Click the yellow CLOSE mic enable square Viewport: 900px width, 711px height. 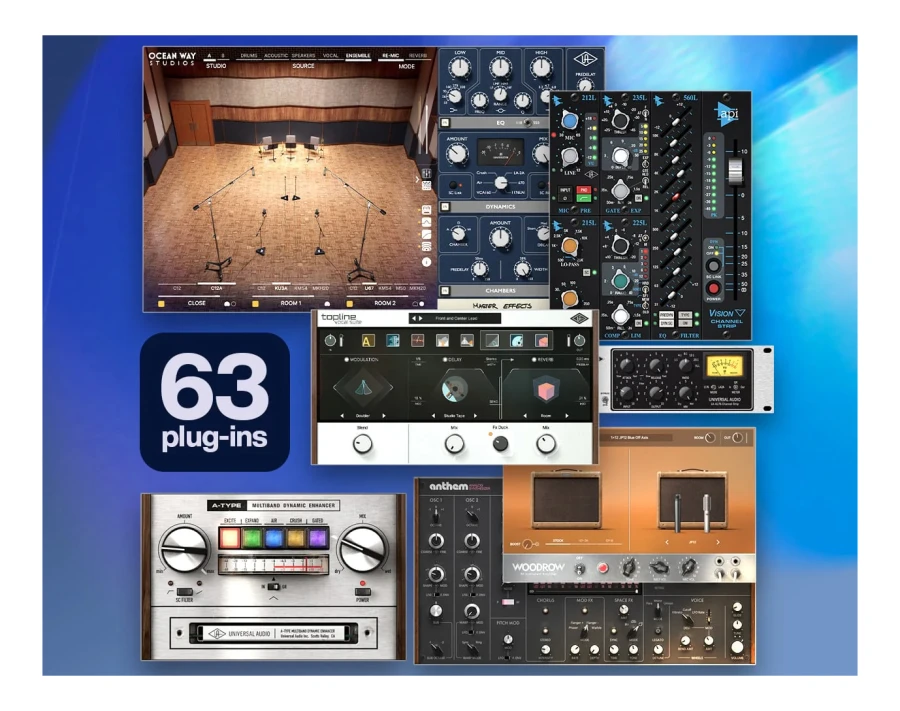[x=161, y=304]
